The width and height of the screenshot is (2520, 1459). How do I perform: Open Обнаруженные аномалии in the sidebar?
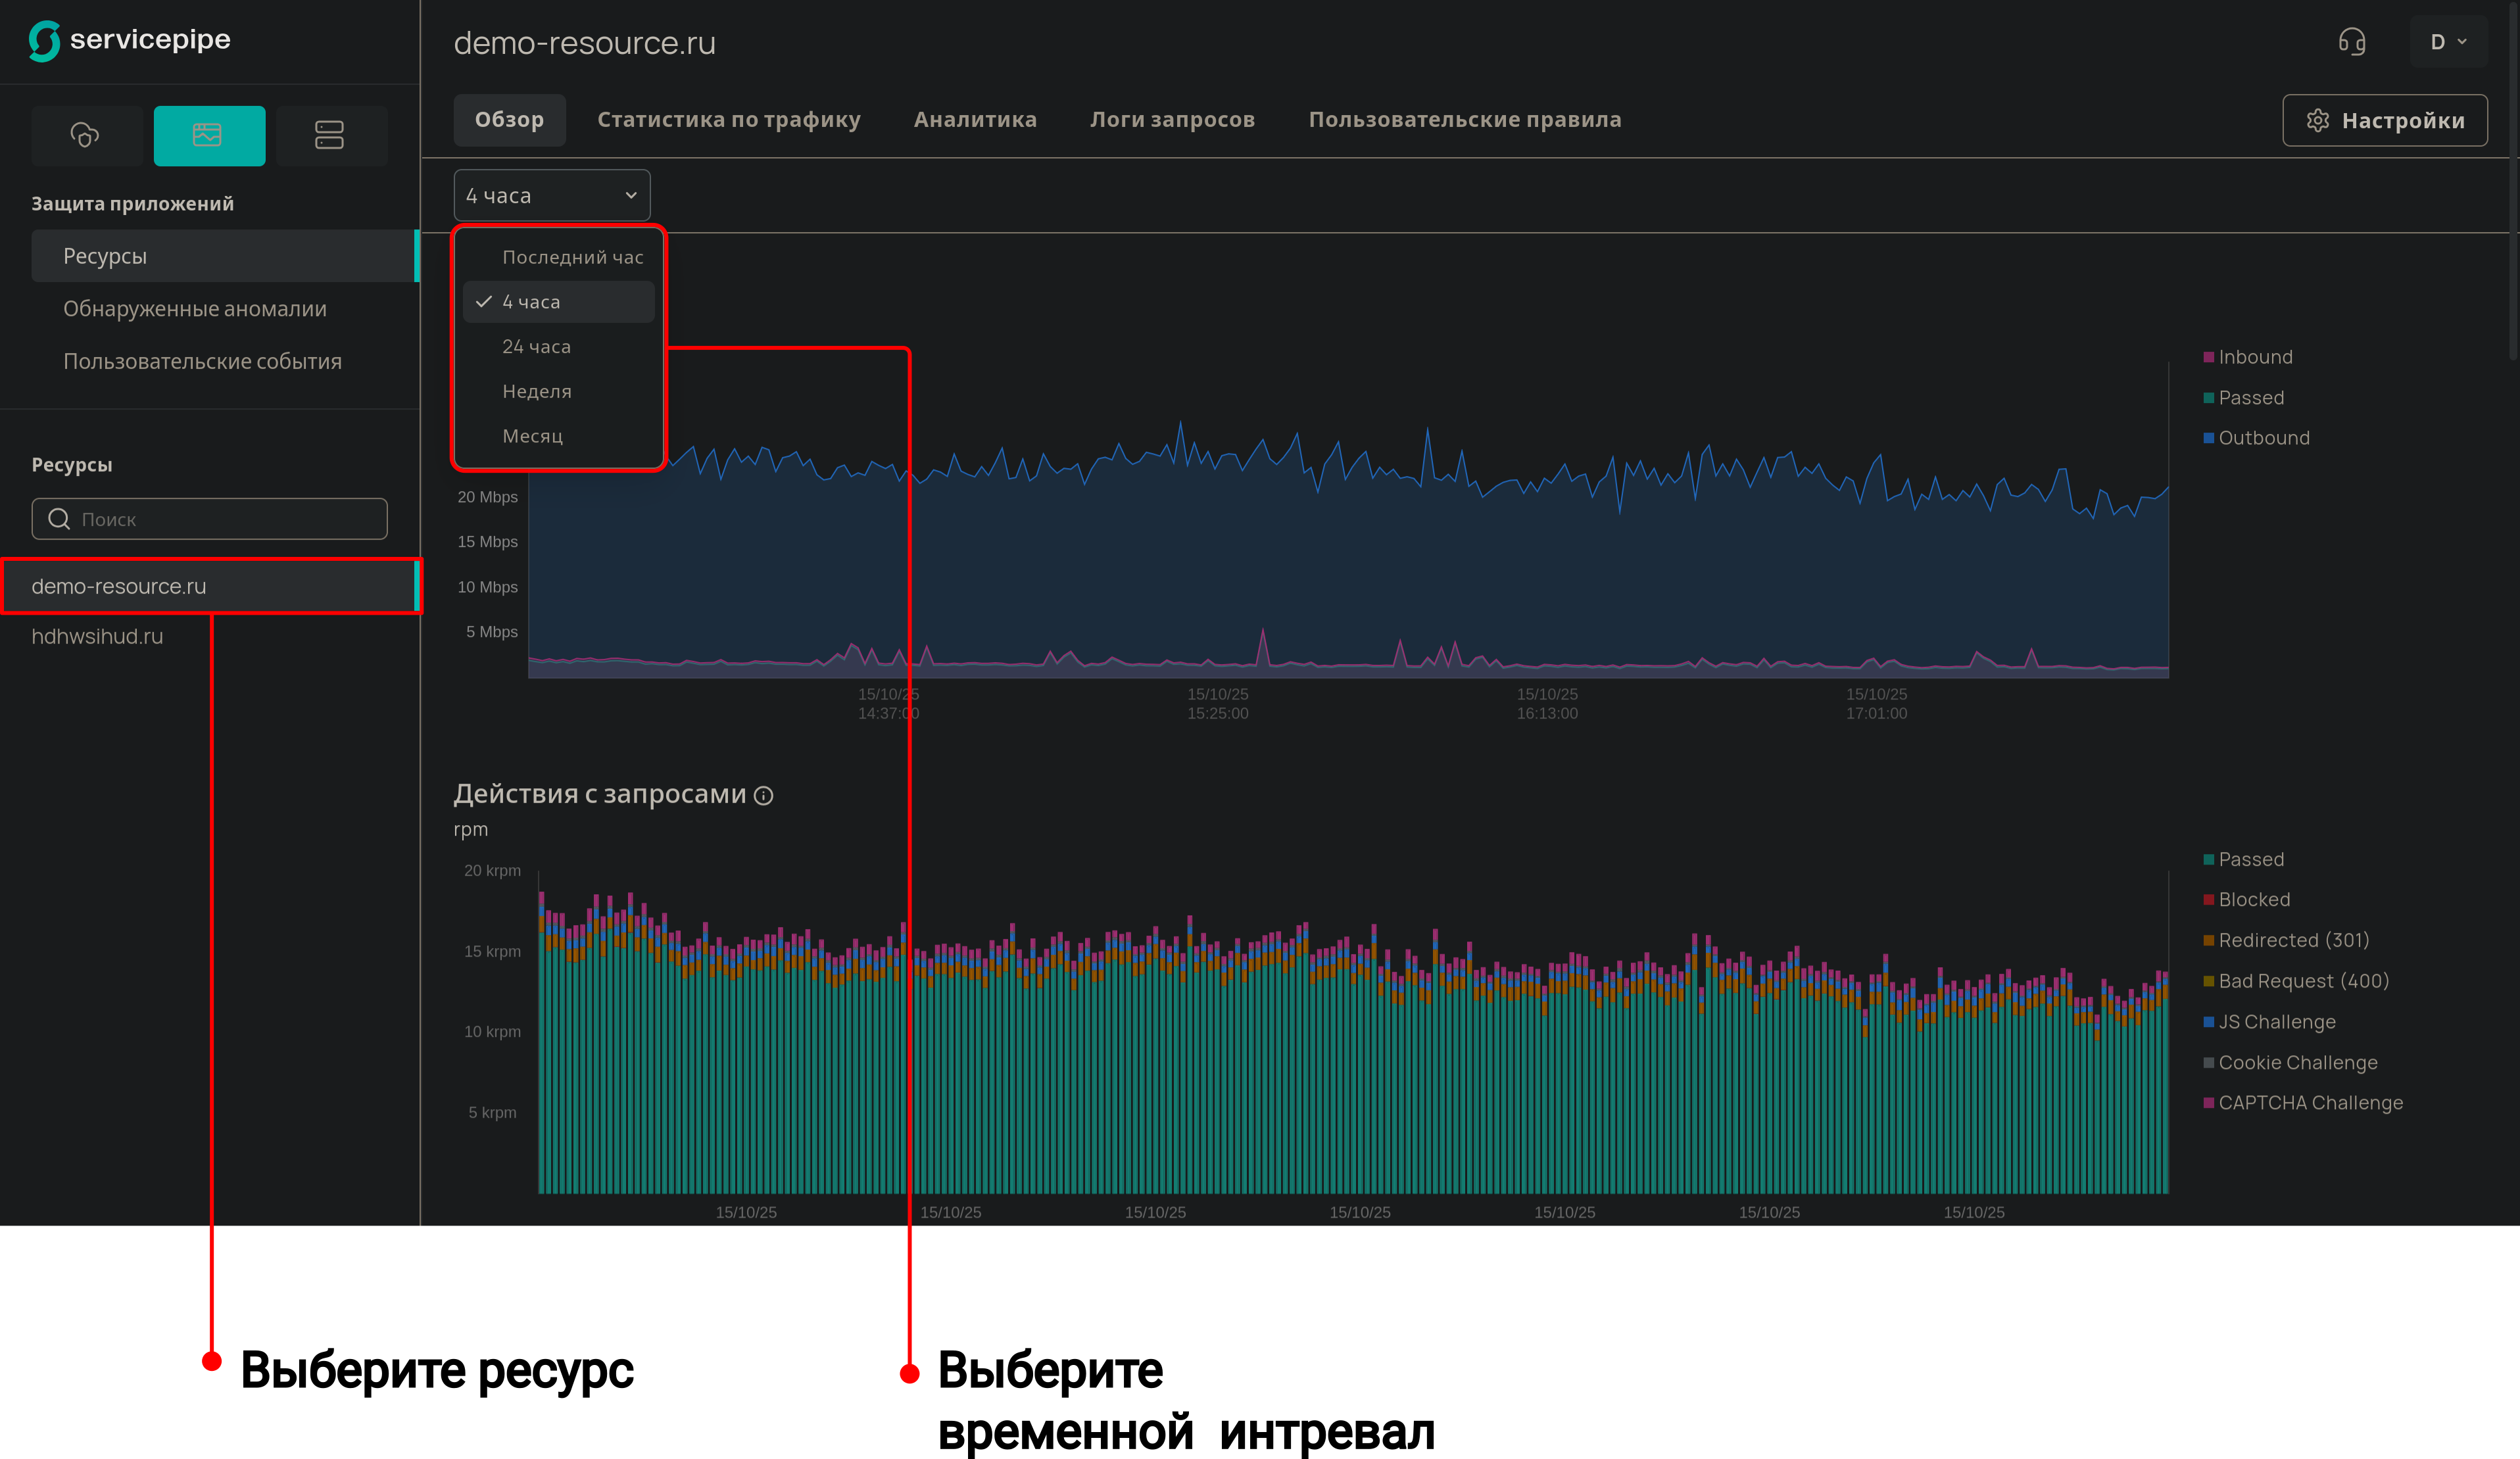point(195,309)
